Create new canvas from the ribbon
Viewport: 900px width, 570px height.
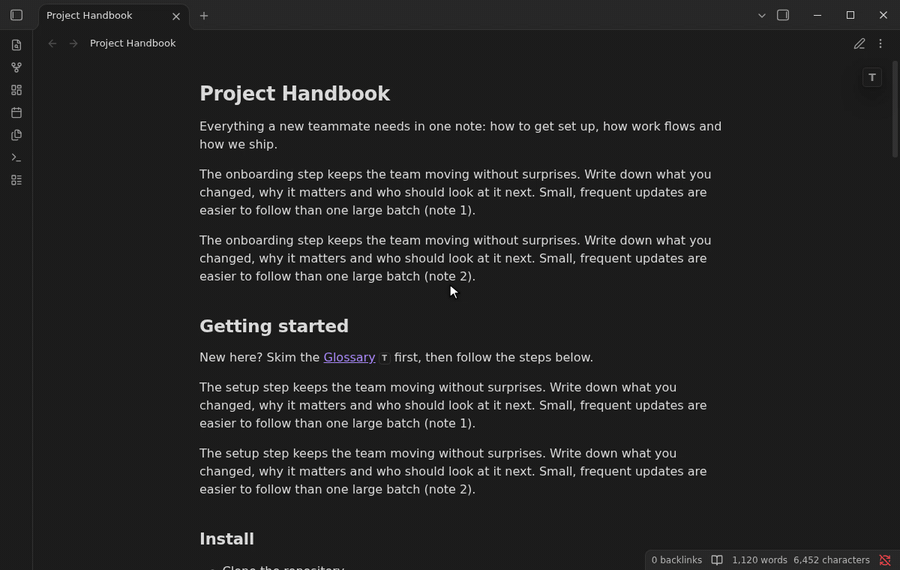(16, 90)
